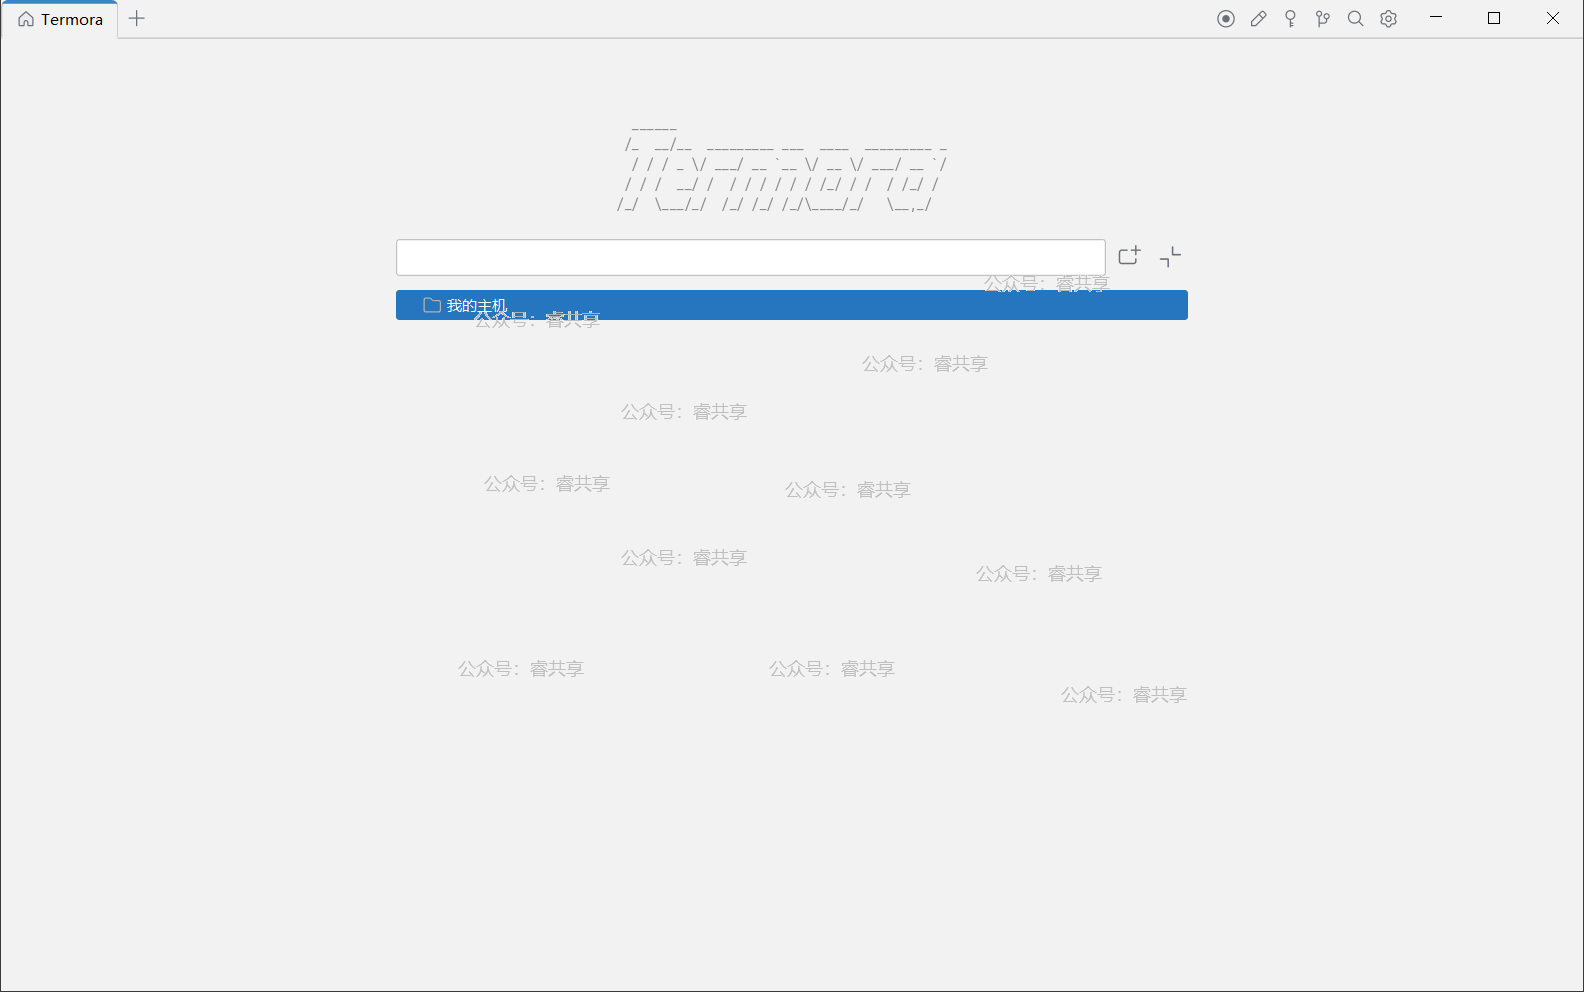1584x992 pixels.
Task: Click the folder icon of 我的主机
Action: [x=432, y=305]
